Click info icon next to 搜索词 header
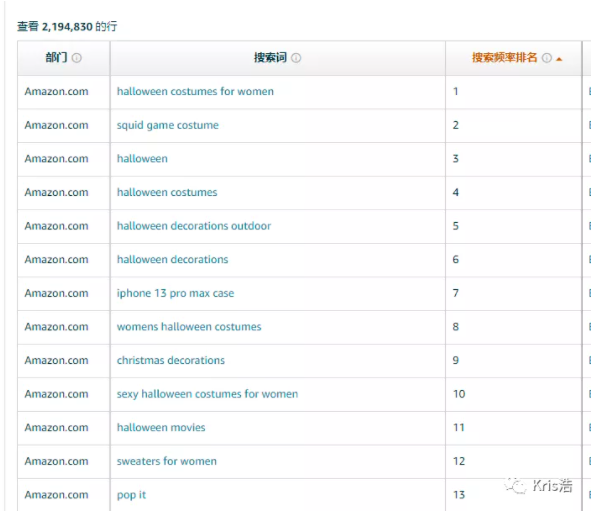Viewport: 598px width, 518px height. 296,58
